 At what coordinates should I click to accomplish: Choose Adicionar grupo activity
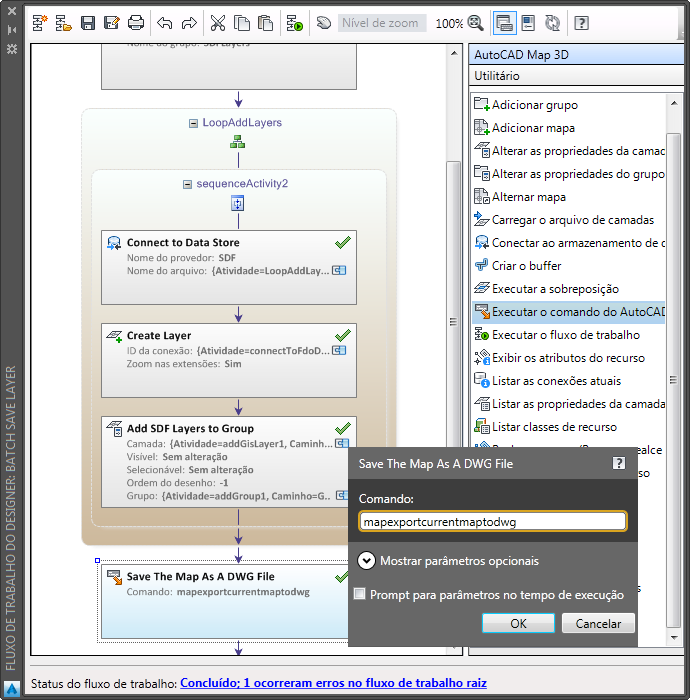point(569,105)
